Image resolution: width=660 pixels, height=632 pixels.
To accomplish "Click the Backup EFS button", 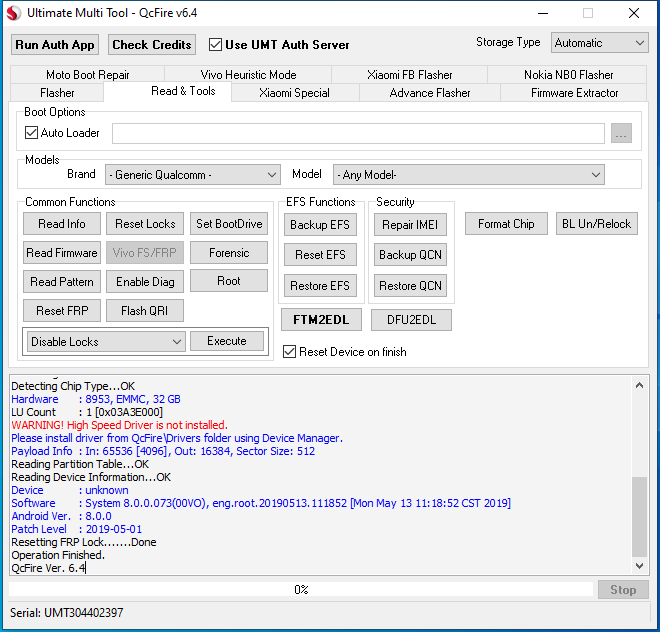I will coord(320,225).
